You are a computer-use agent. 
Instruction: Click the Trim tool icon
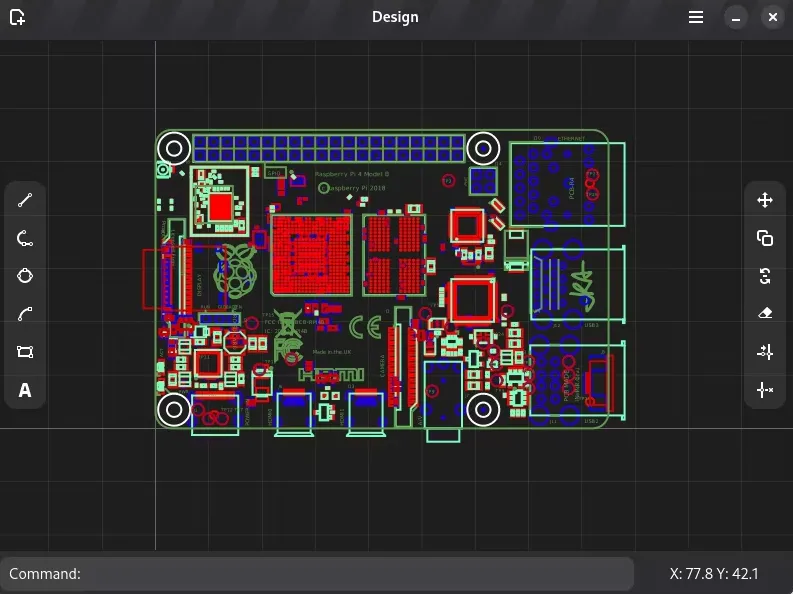click(765, 352)
